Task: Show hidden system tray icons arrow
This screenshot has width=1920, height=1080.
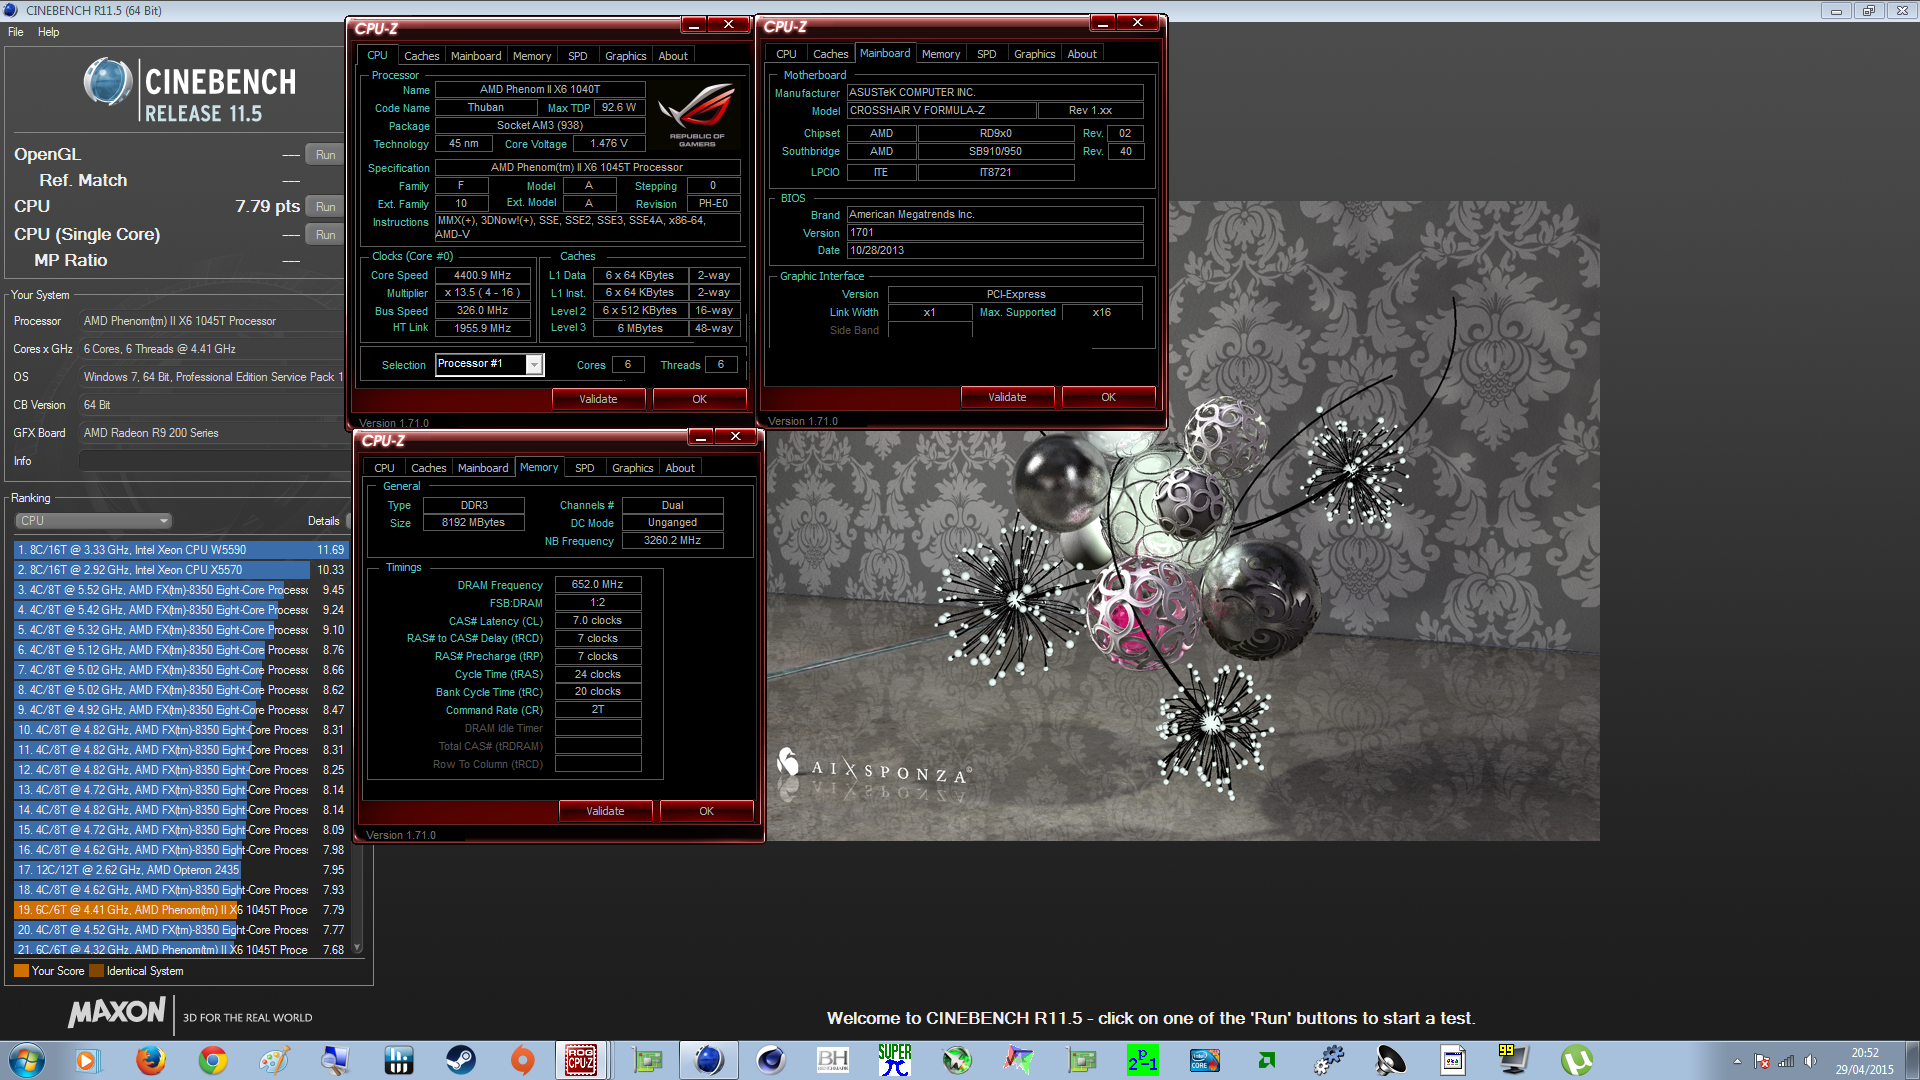Action: pos(1737,1061)
